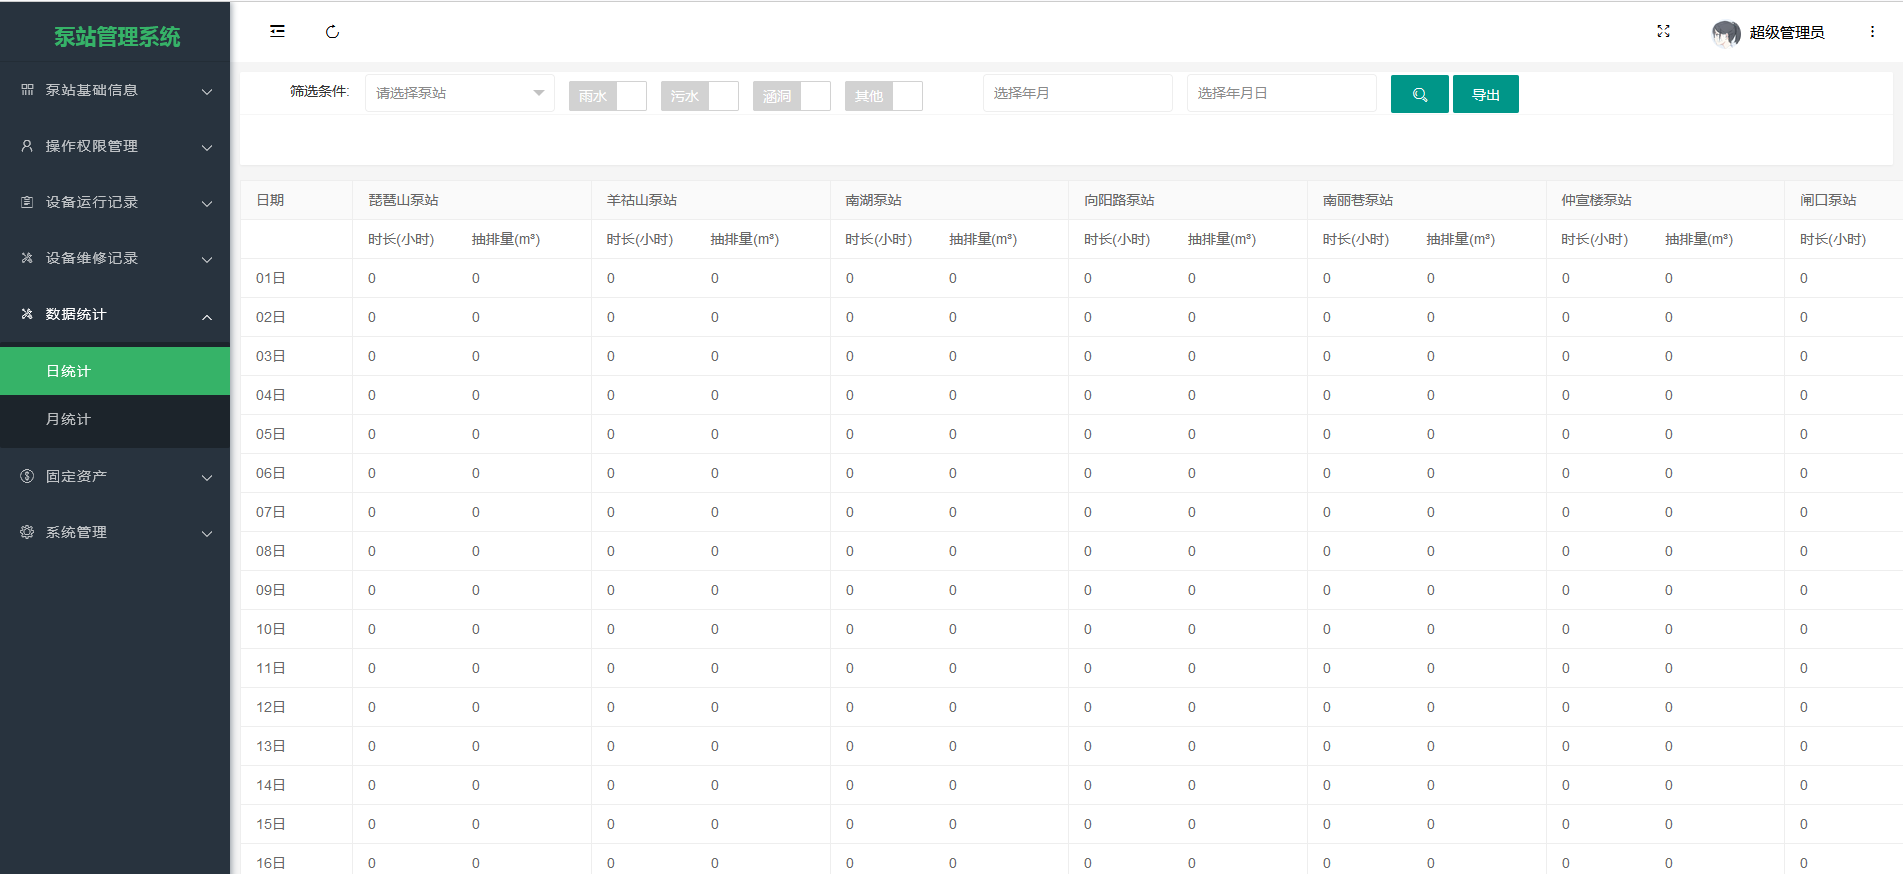Click the 导出 export button
This screenshot has width=1903, height=874.
pos(1485,94)
